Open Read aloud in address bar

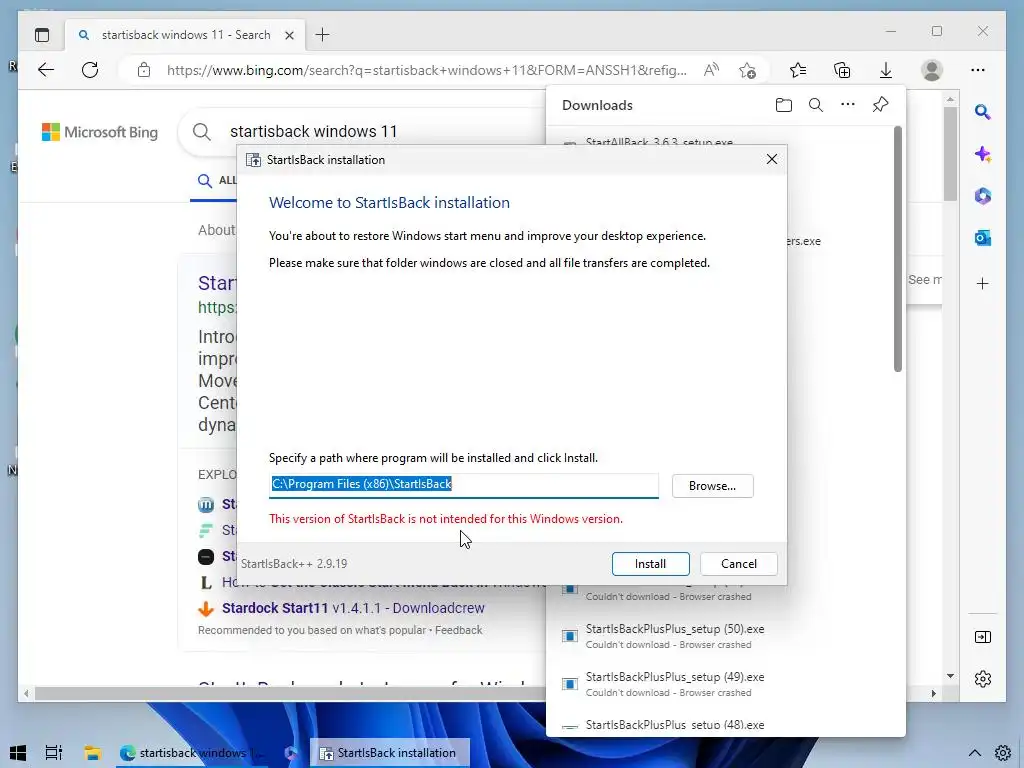[711, 70]
